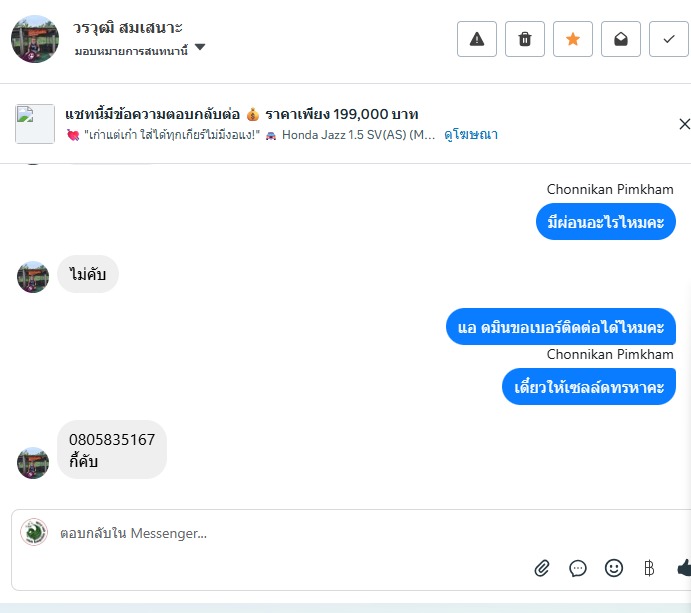Open the emoji smiley picker
This screenshot has width=691, height=613.
click(614, 568)
